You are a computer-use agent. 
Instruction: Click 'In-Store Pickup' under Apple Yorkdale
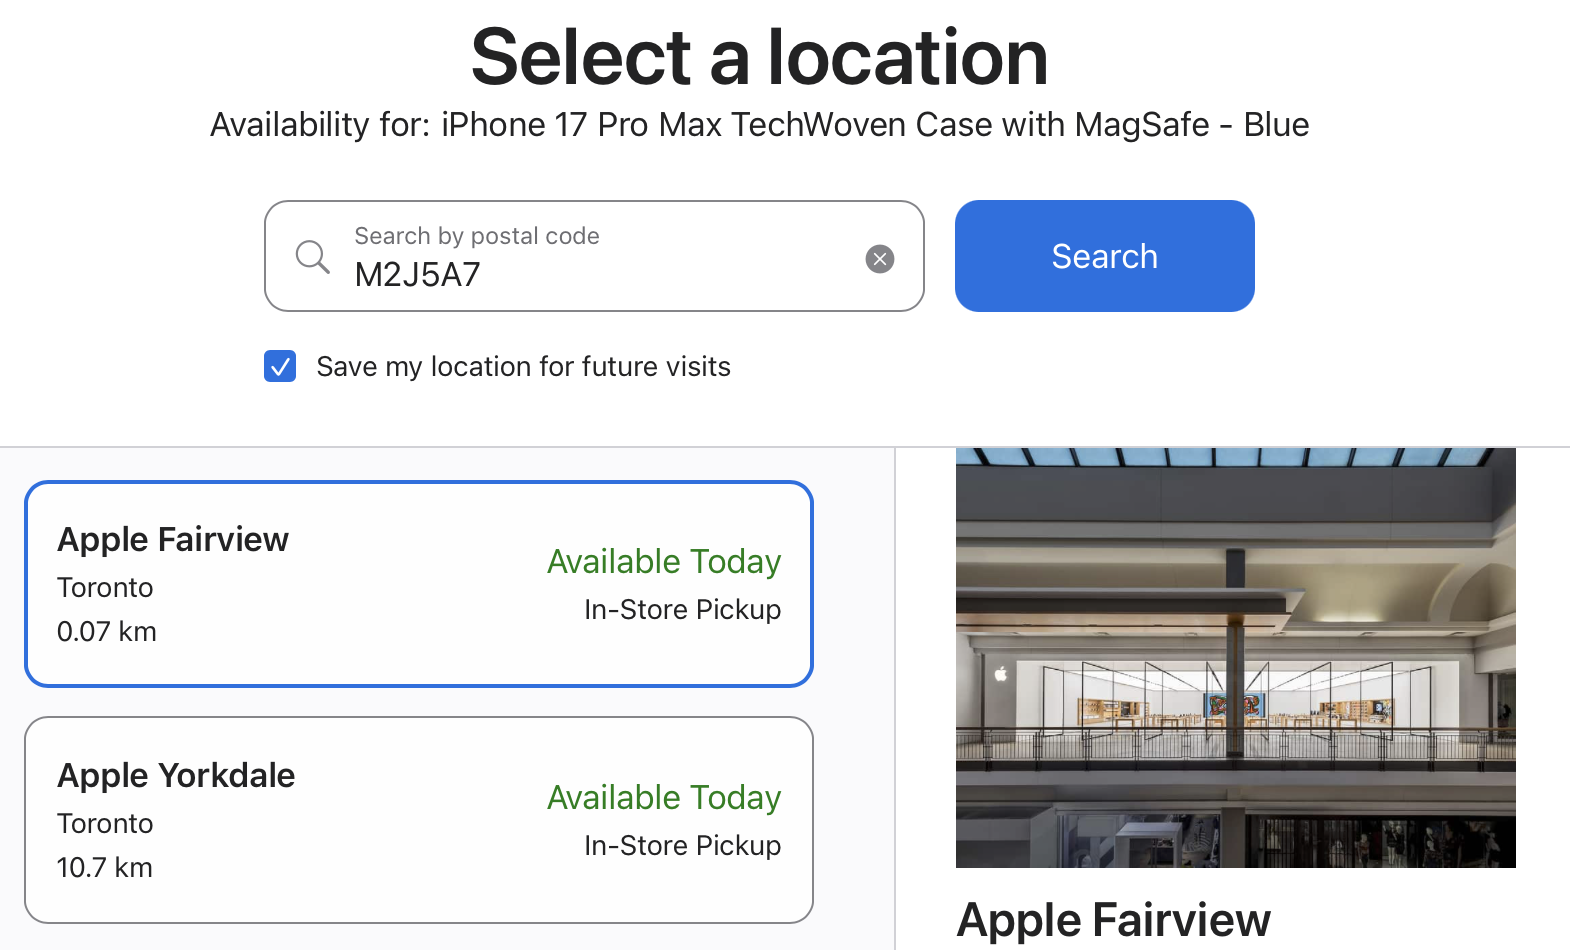tap(682, 846)
